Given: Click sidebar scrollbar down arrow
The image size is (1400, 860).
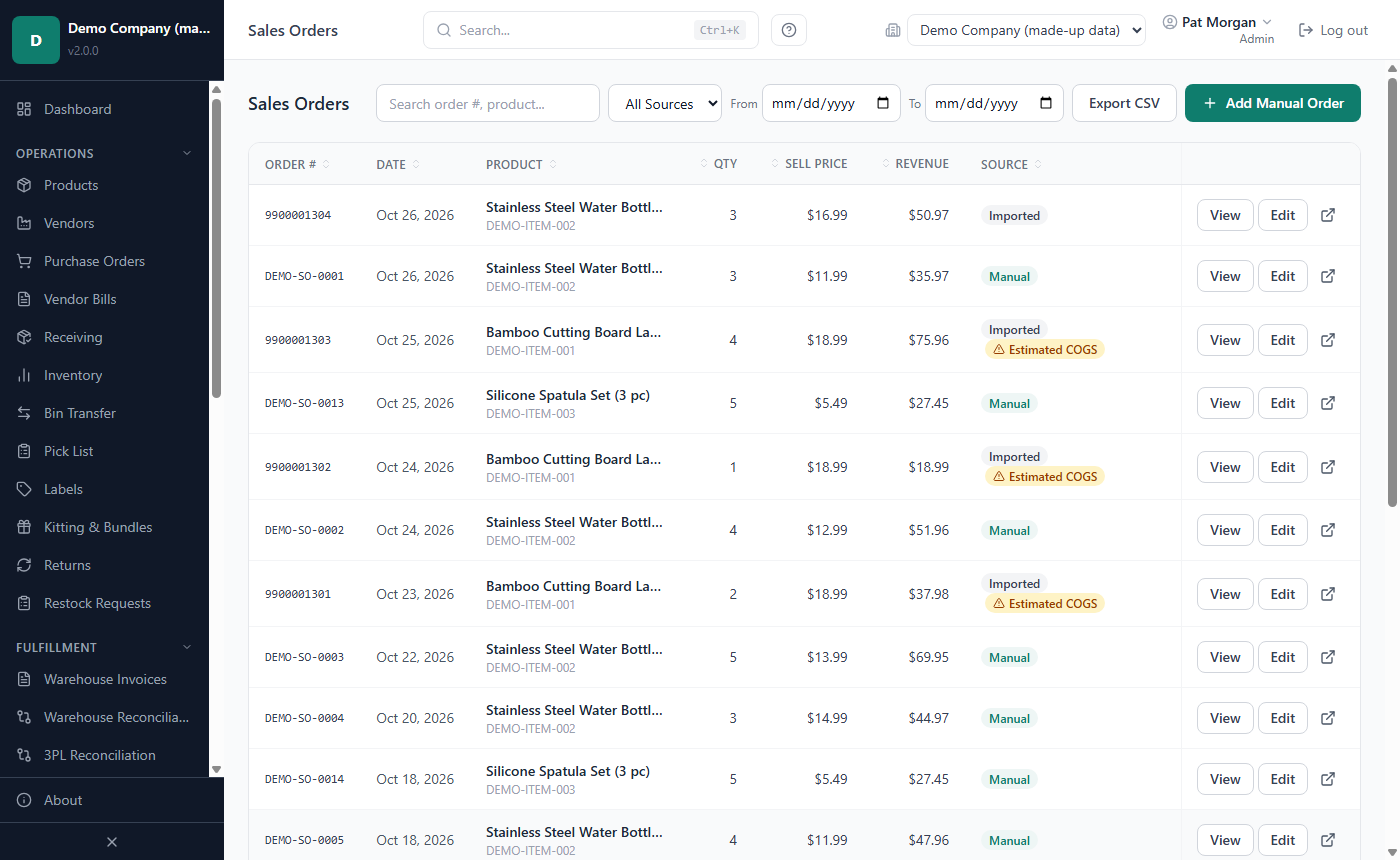Looking at the screenshot, I should click(216, 769).
